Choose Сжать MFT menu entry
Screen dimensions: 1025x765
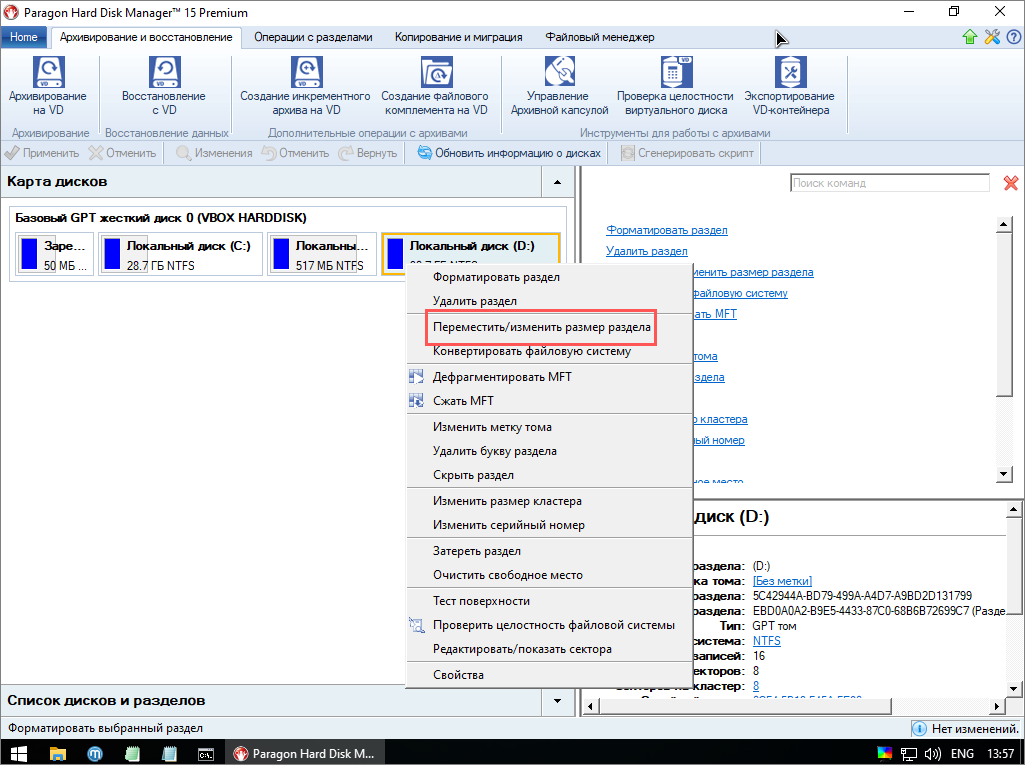click(x=549, y=401)
